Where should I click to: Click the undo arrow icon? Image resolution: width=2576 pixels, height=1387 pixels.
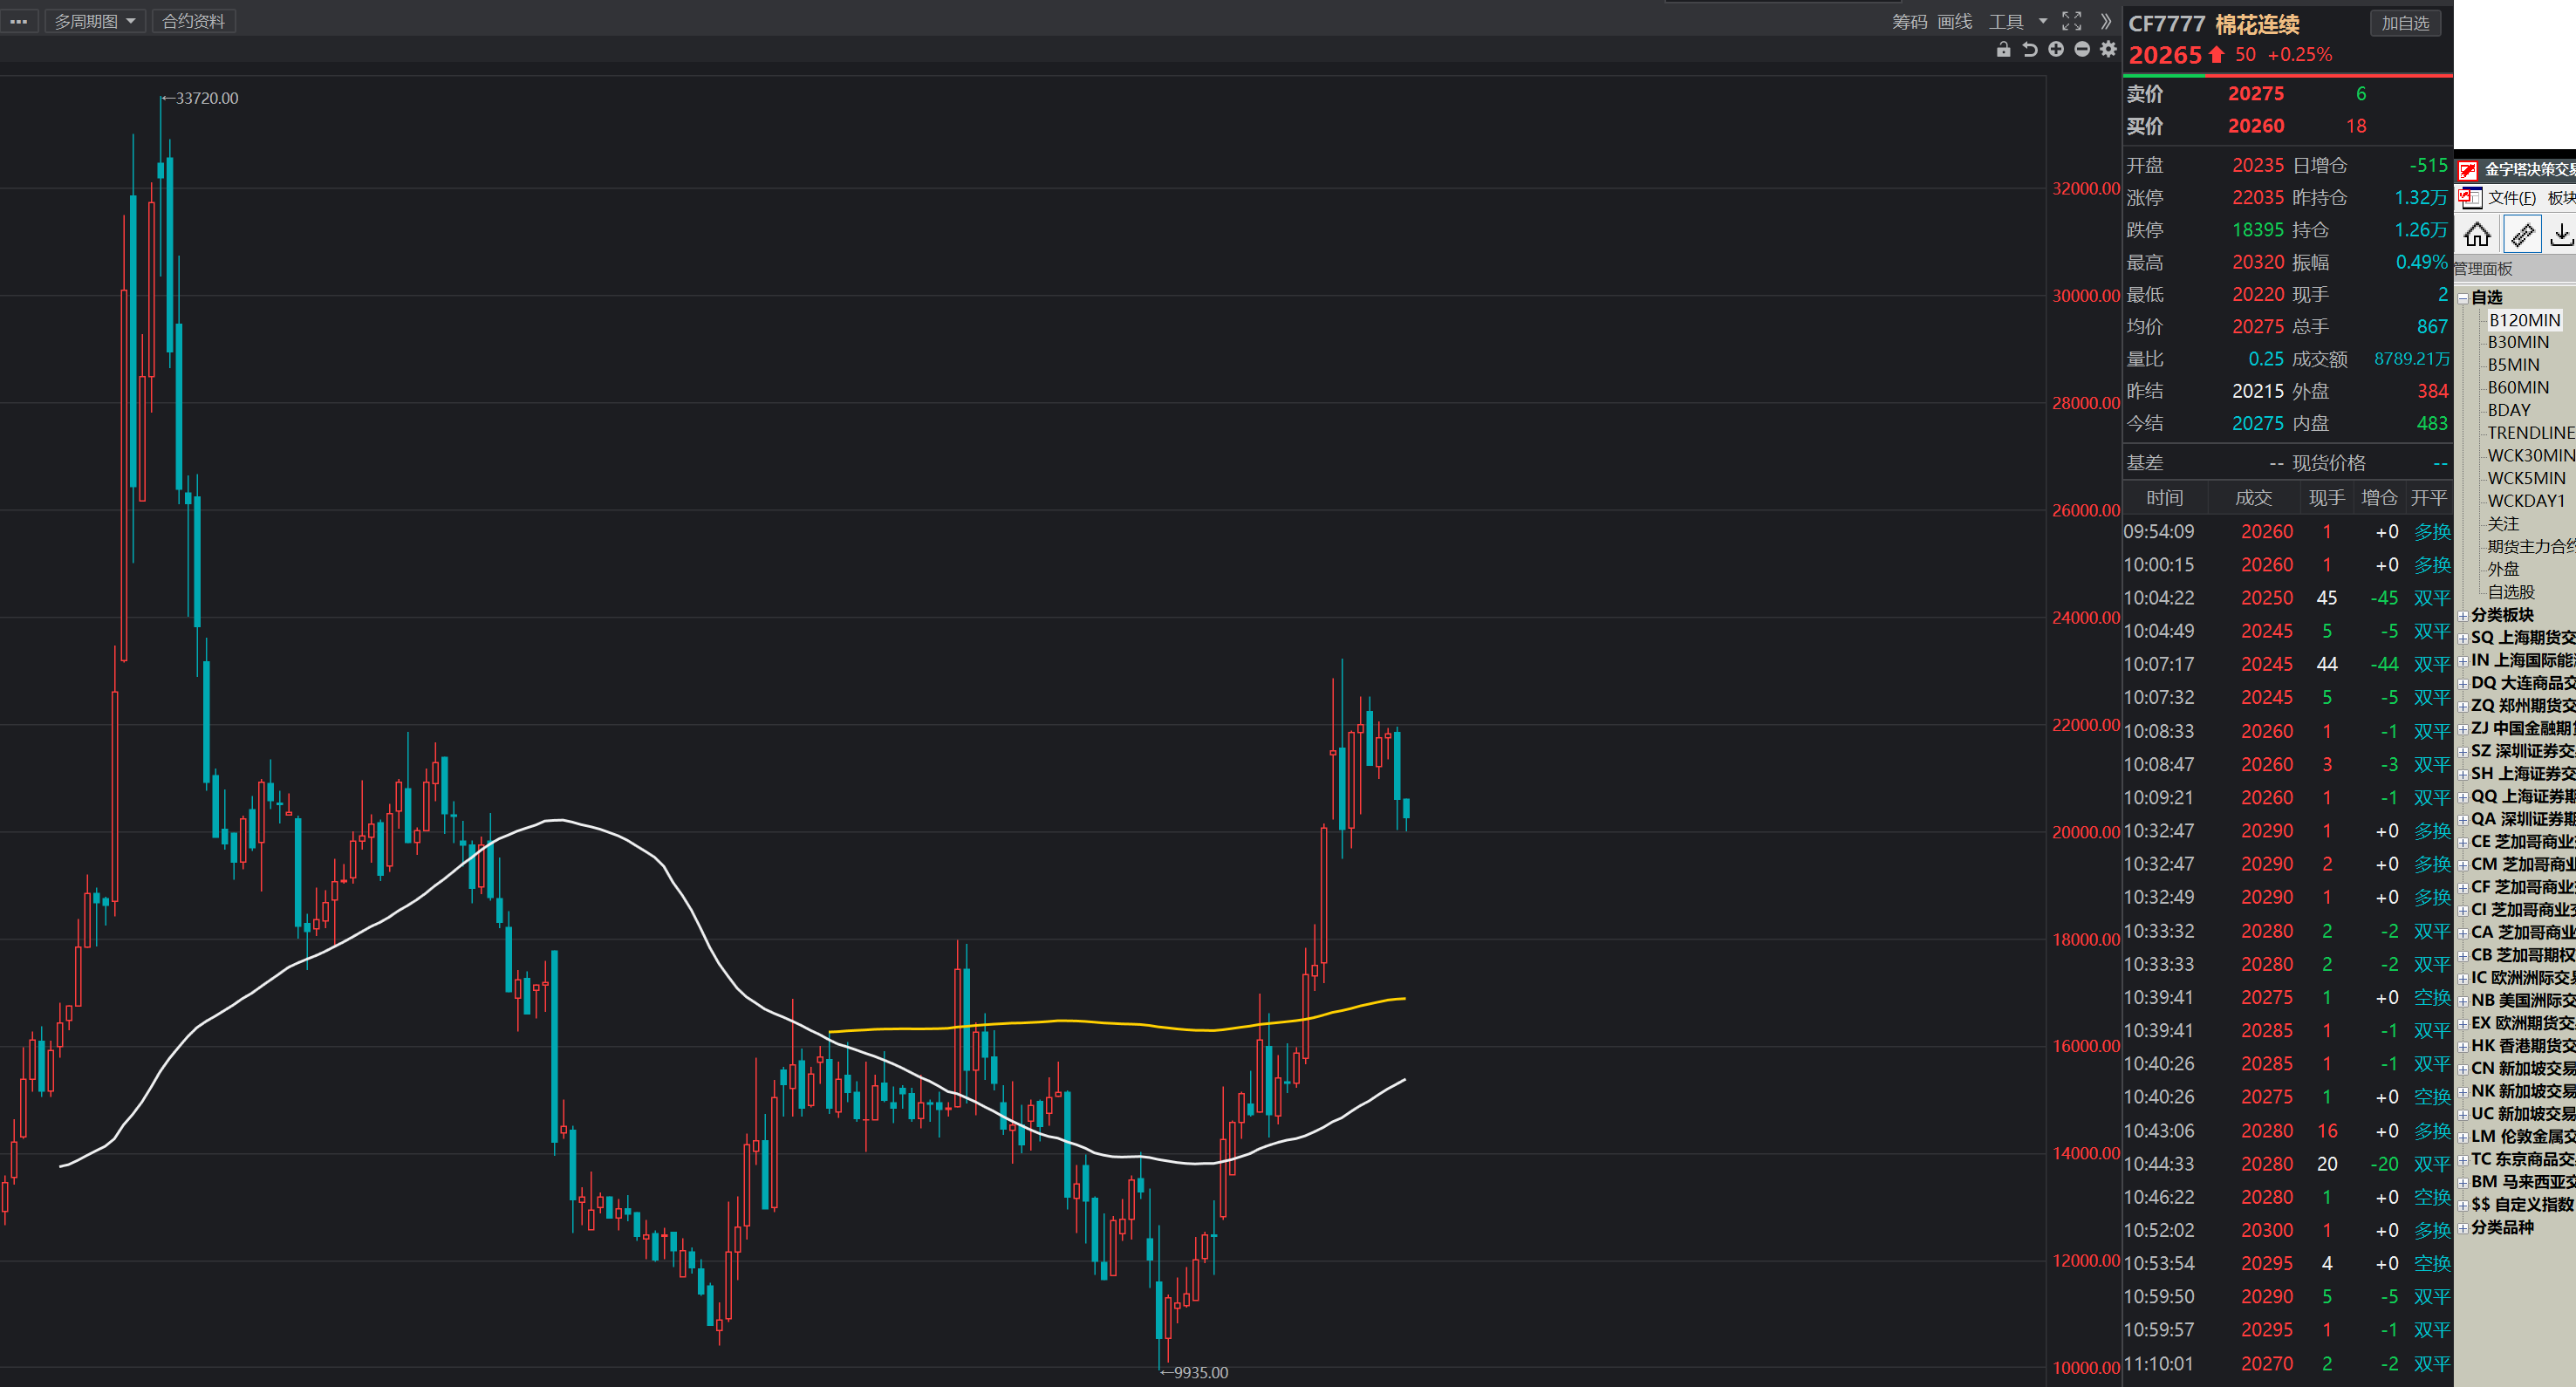click(2029, 50)
